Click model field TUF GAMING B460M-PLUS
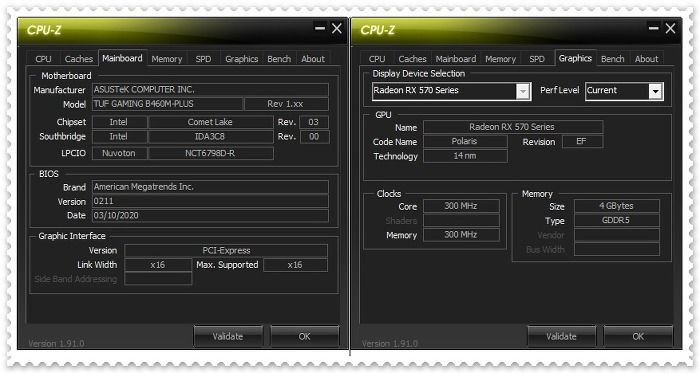 167,104
